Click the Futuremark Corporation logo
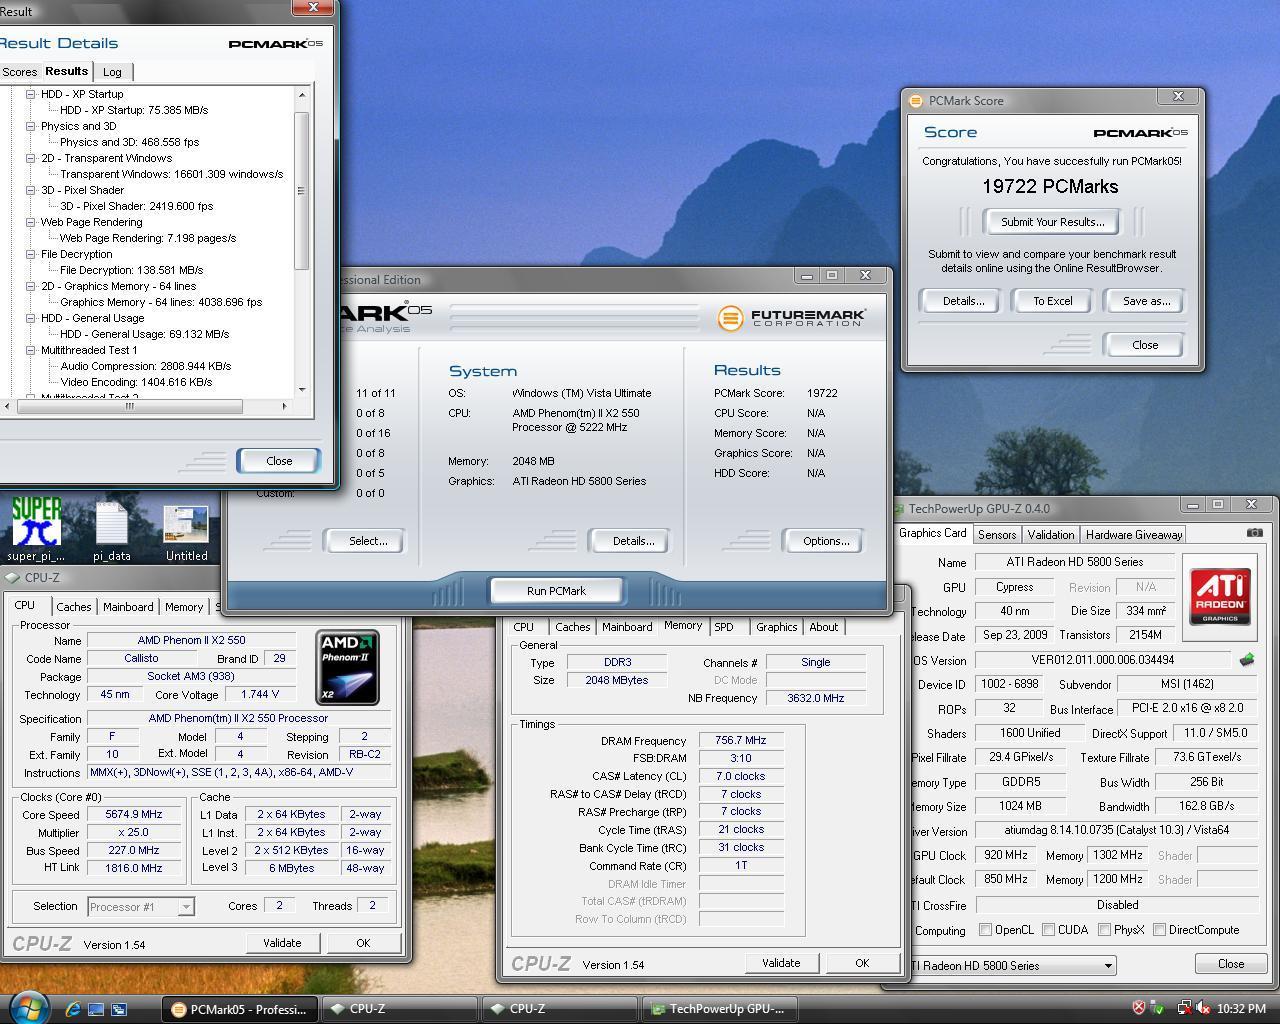This screenshot has width=1280, height=1024. click(x=791, y=318)
